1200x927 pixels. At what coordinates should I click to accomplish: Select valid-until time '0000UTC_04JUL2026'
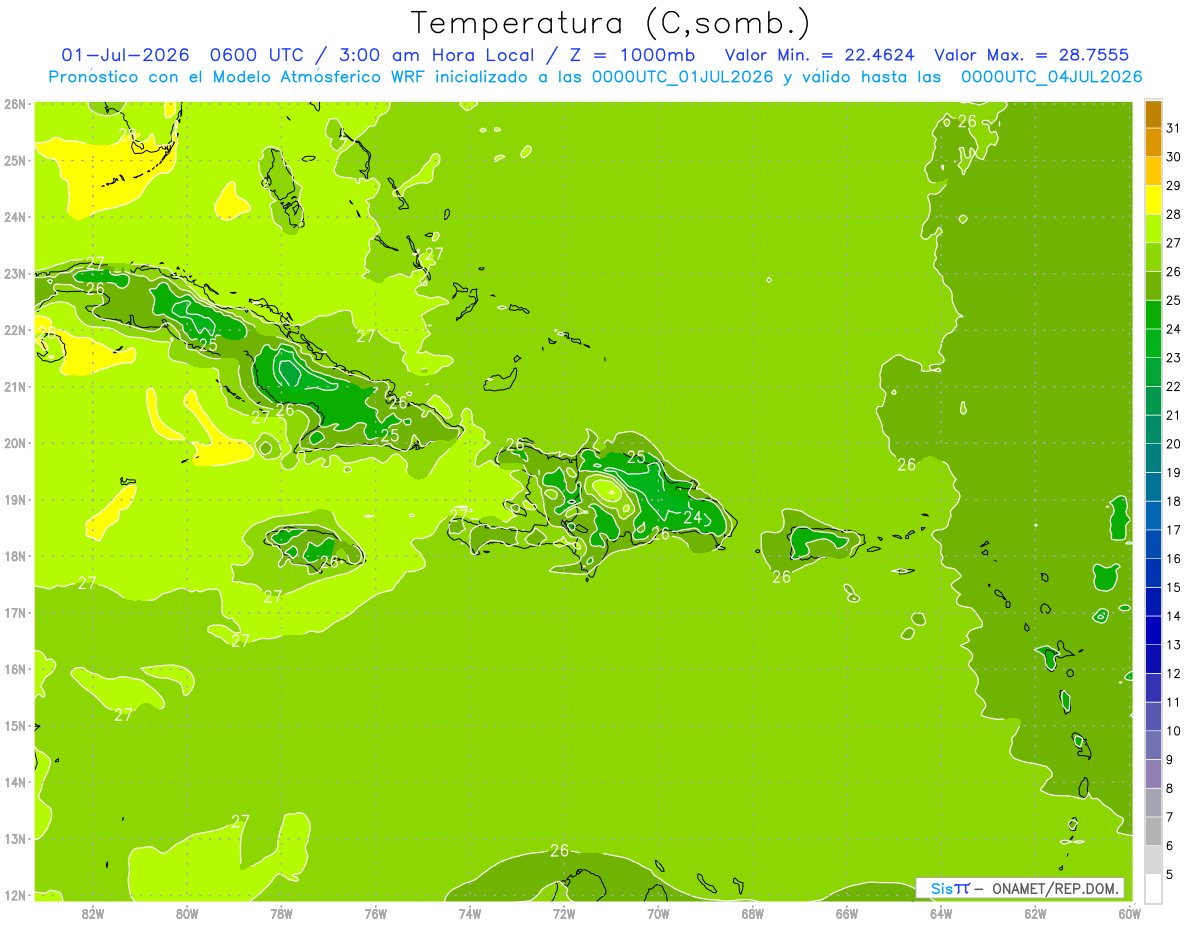point(1051,77)
